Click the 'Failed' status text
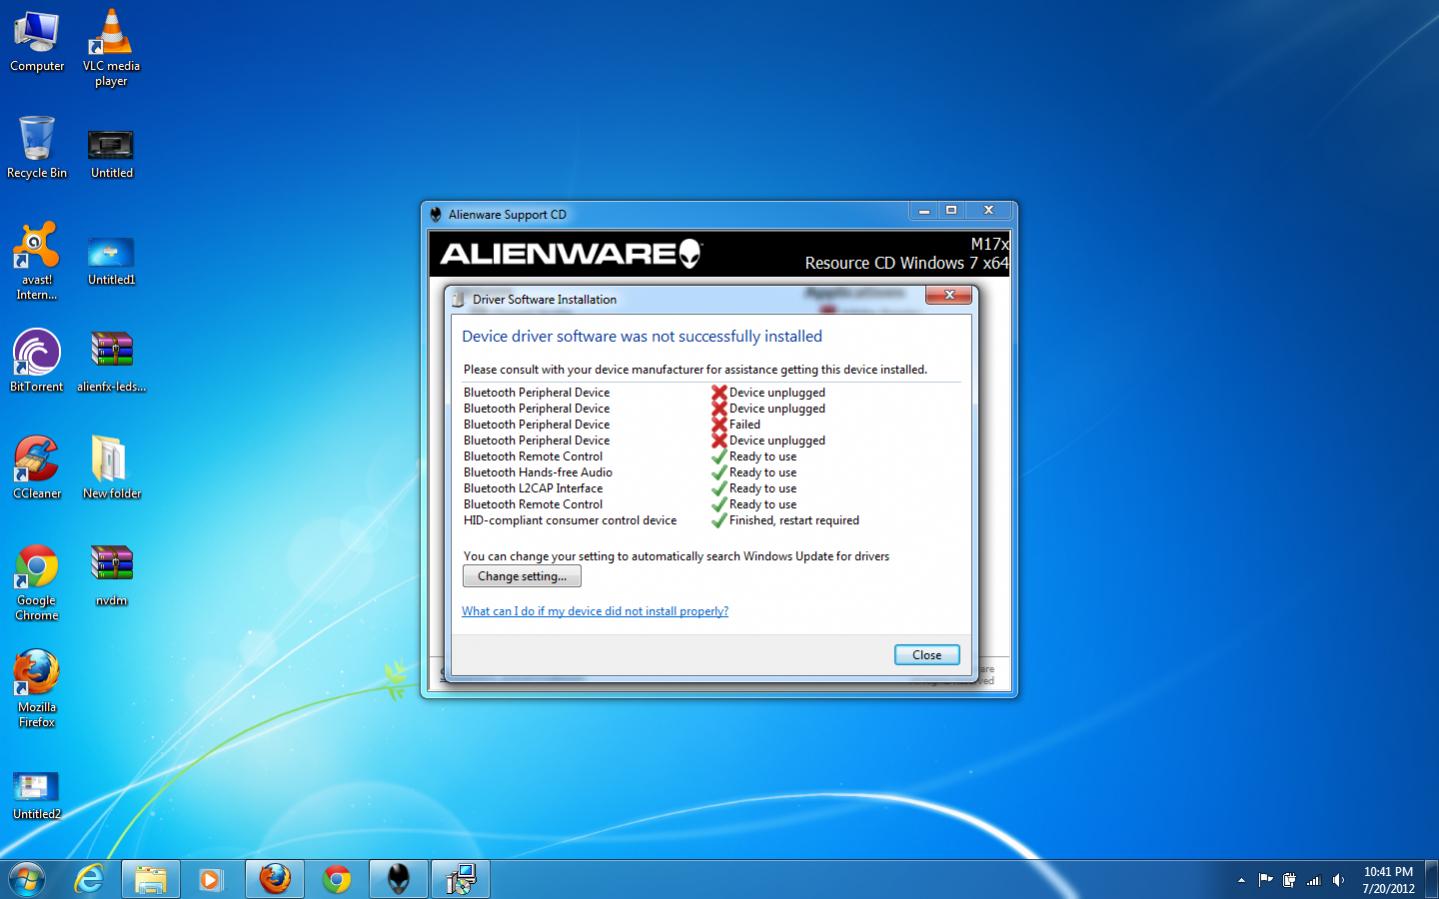The height and width of the screenshot is (899, 1439). pos(745,424)
